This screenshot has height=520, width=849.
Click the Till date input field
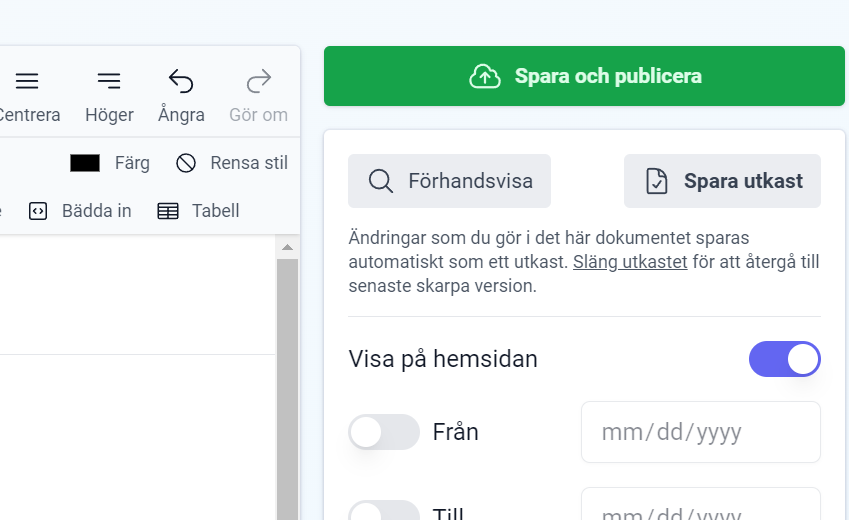click(700, 508)
